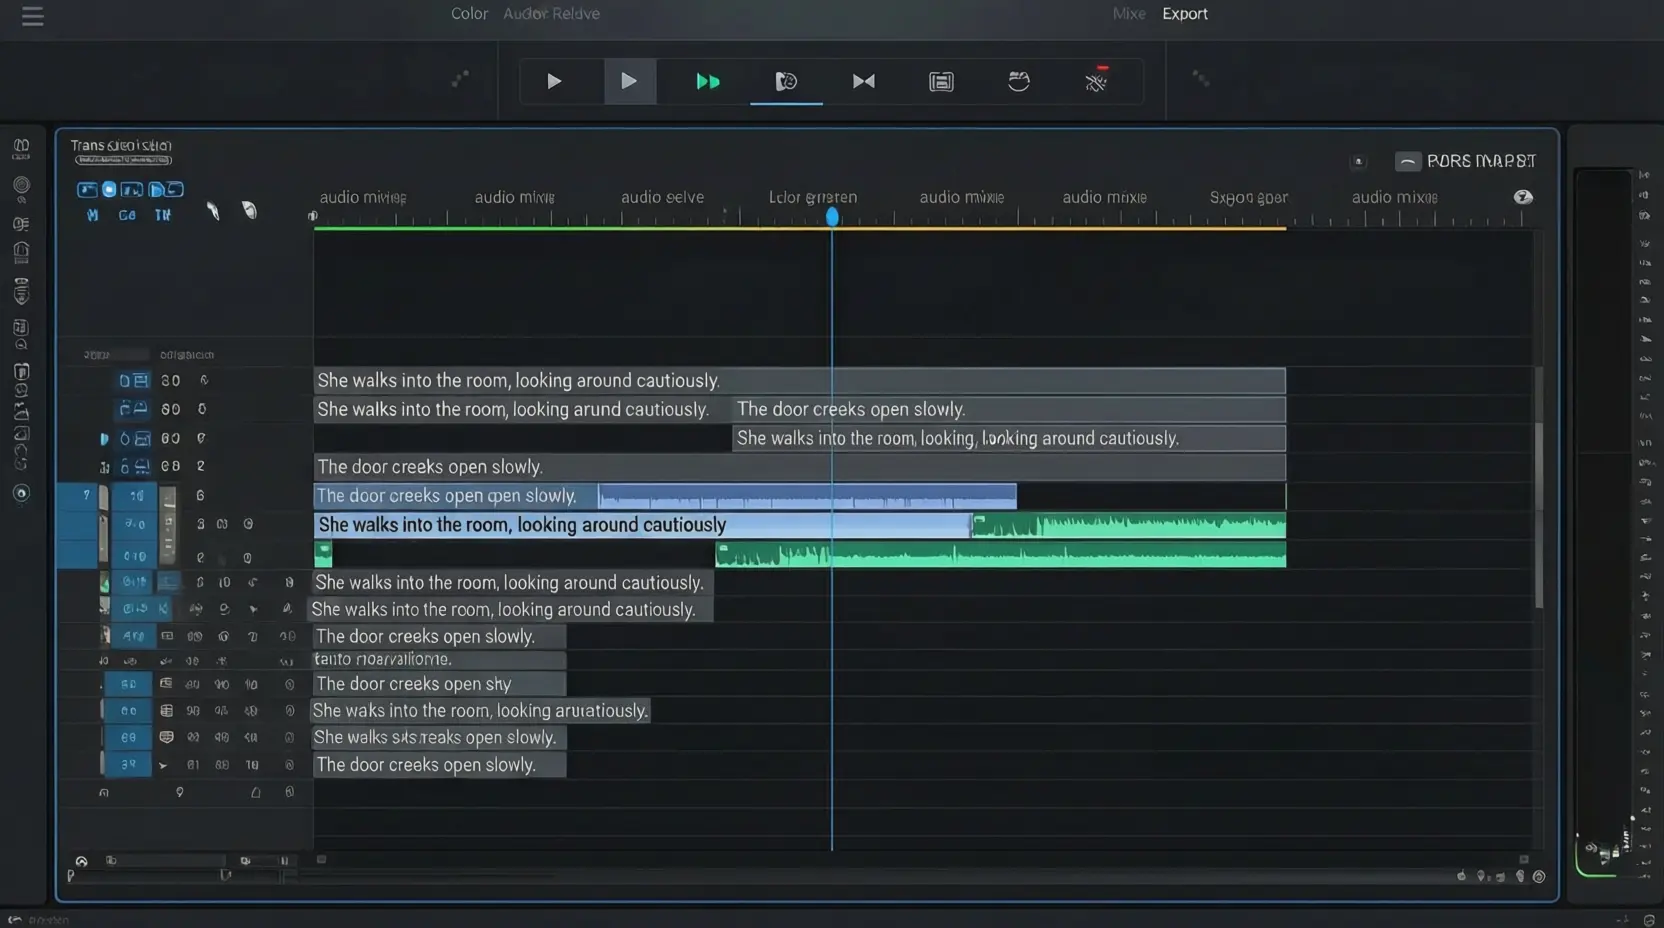Click the highlighted second play button

click(629, 82)
